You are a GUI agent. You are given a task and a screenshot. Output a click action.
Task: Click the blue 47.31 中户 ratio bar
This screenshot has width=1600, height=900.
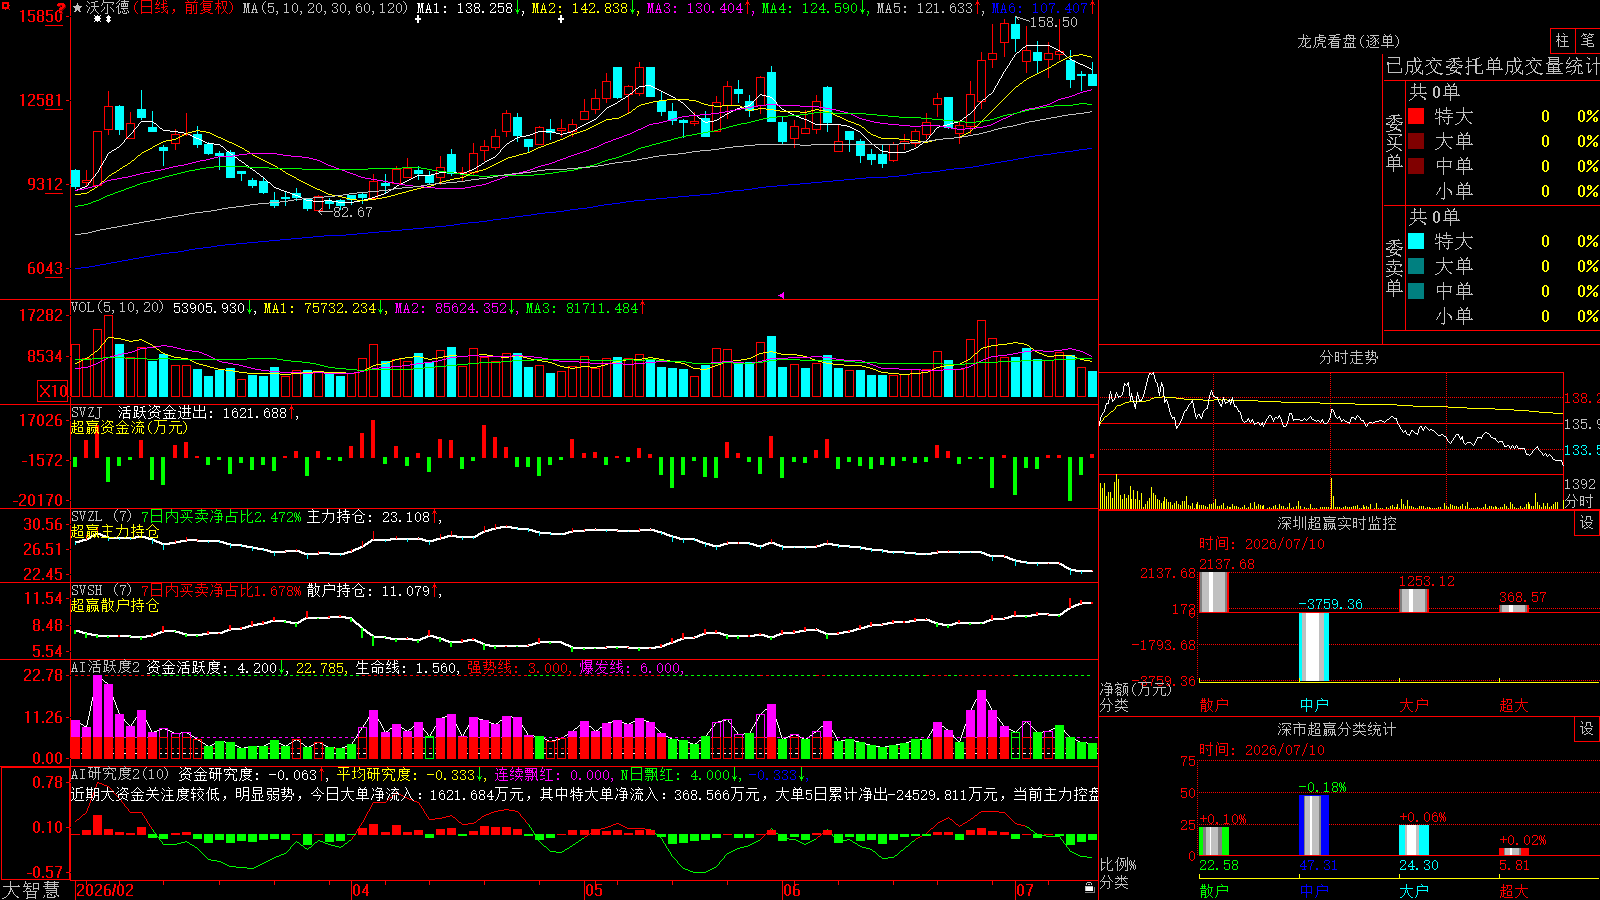(1314, 825)
